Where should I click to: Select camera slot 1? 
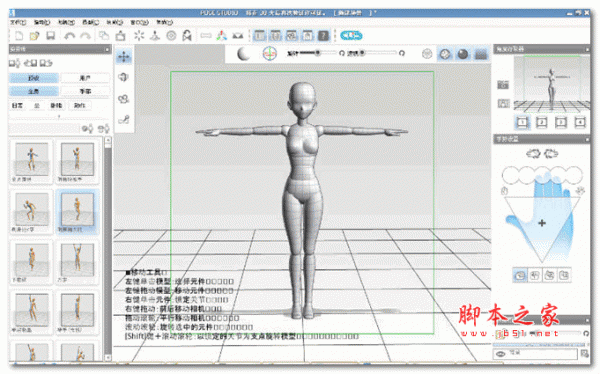[x=522, y=122]
